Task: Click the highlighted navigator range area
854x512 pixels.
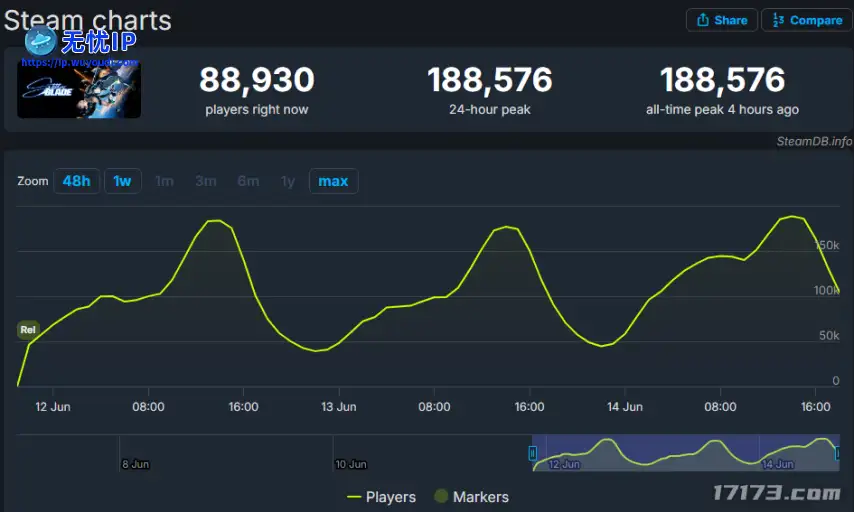Action: tap(685, 452)
